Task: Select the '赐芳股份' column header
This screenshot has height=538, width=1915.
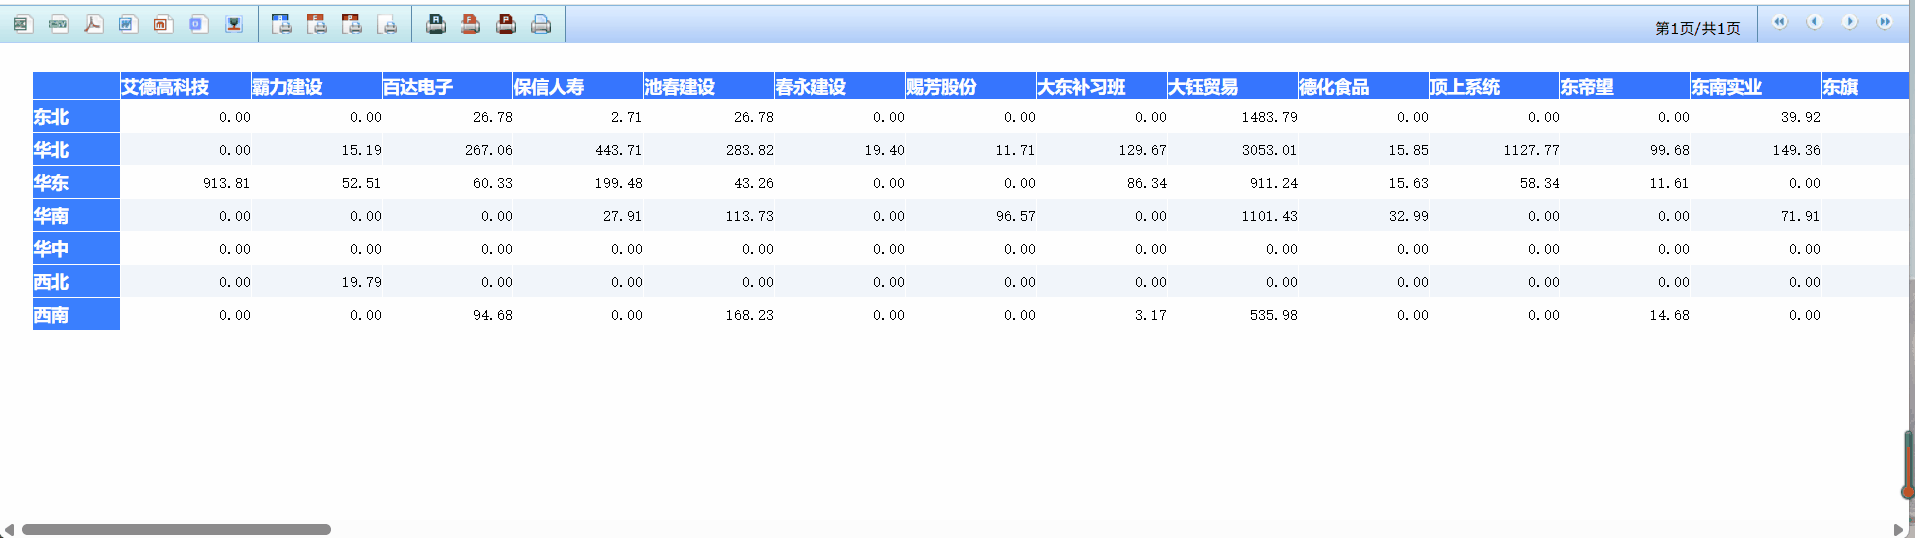Action: (971, 86)
